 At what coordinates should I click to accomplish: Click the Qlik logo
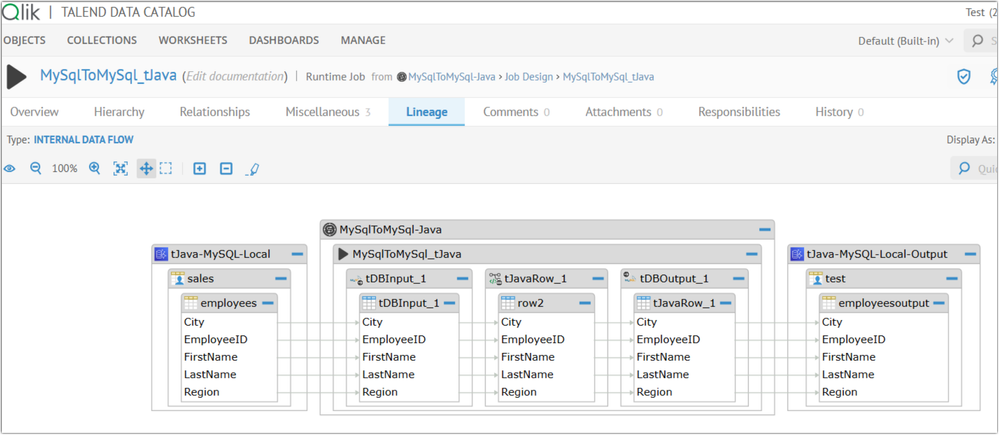21,12
